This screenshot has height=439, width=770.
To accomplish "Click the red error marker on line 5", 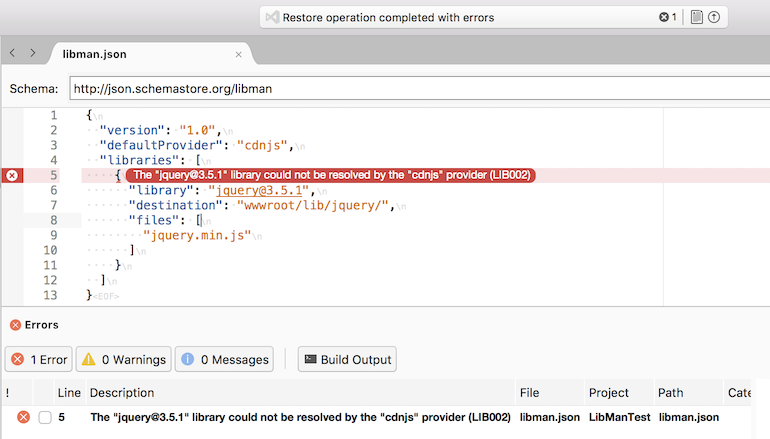I will (x=12, y=175).
